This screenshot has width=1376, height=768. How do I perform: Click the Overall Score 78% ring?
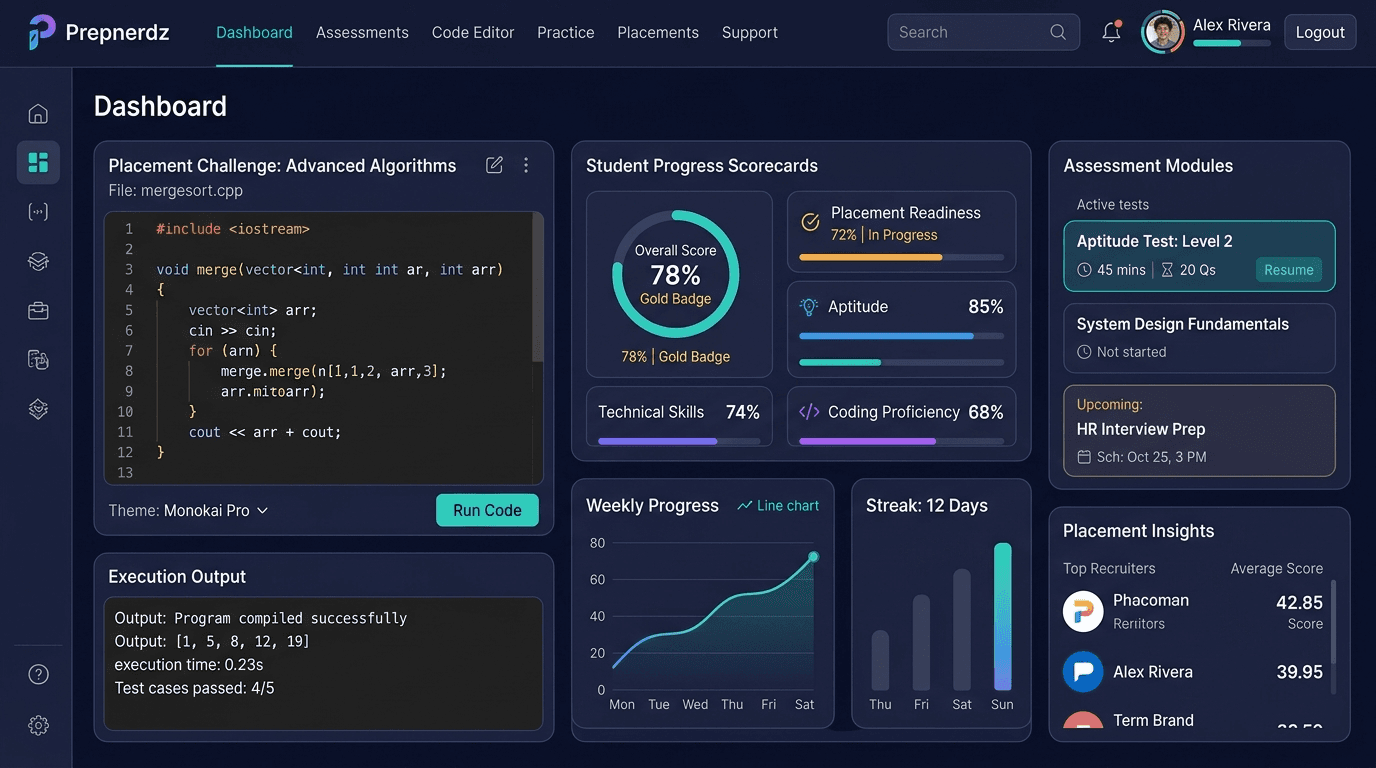[675, 274]
